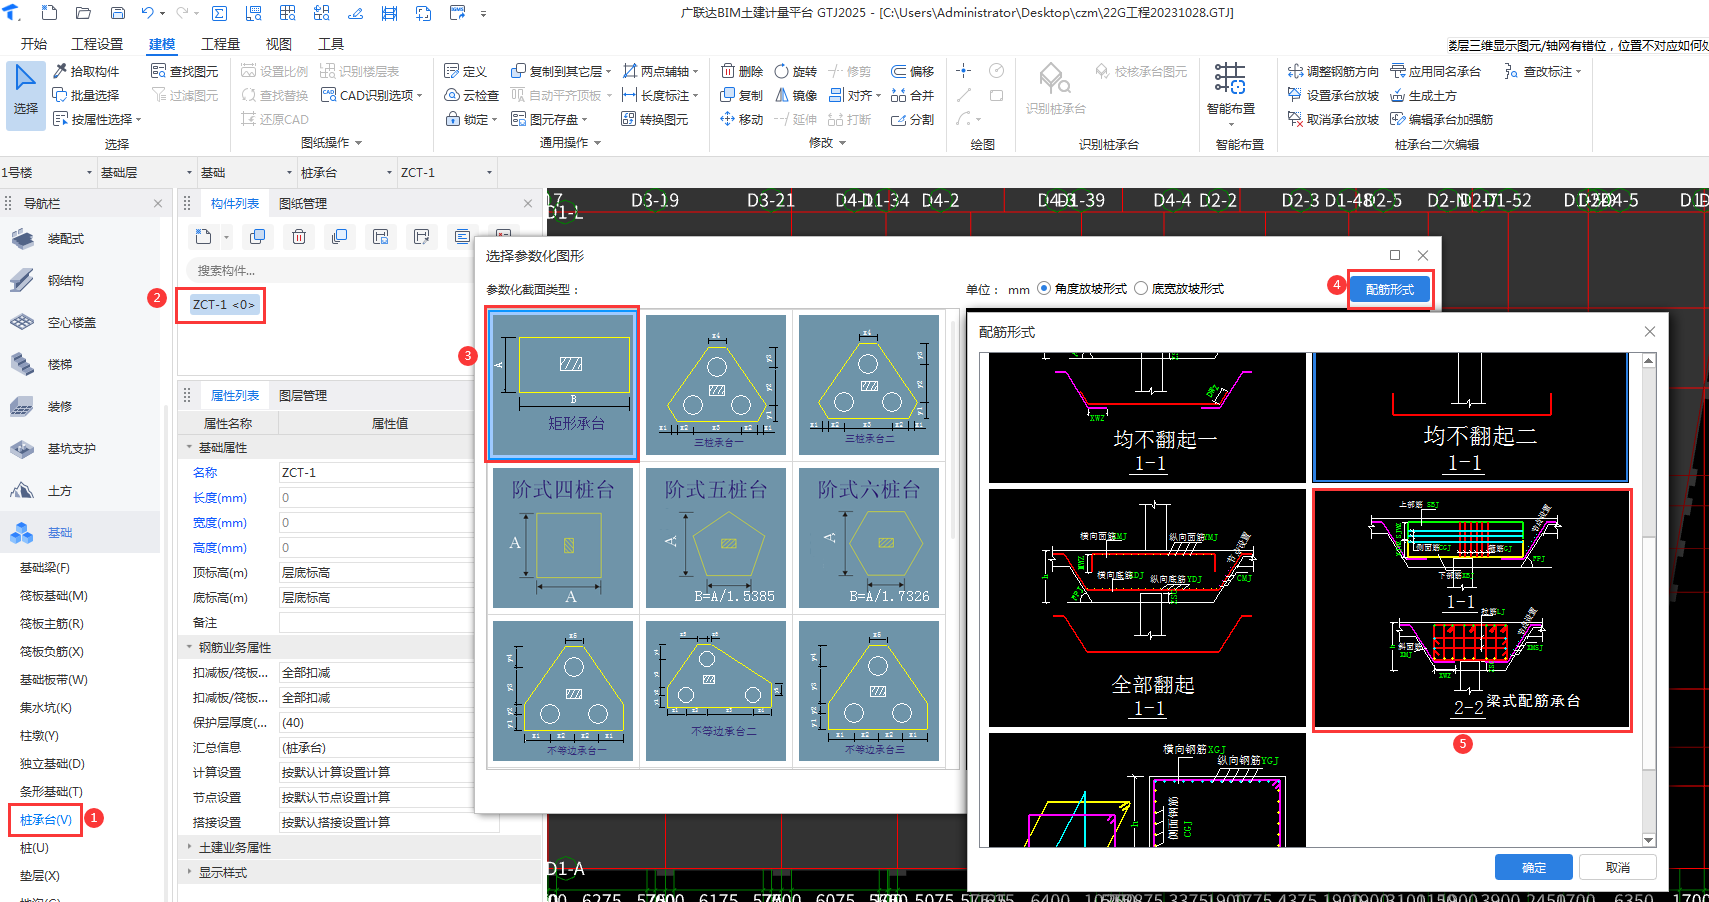The height and width of the screenshot is (902, 1709).
Task: Click the new component icon in 构件列表
Action: click(204, 237)
